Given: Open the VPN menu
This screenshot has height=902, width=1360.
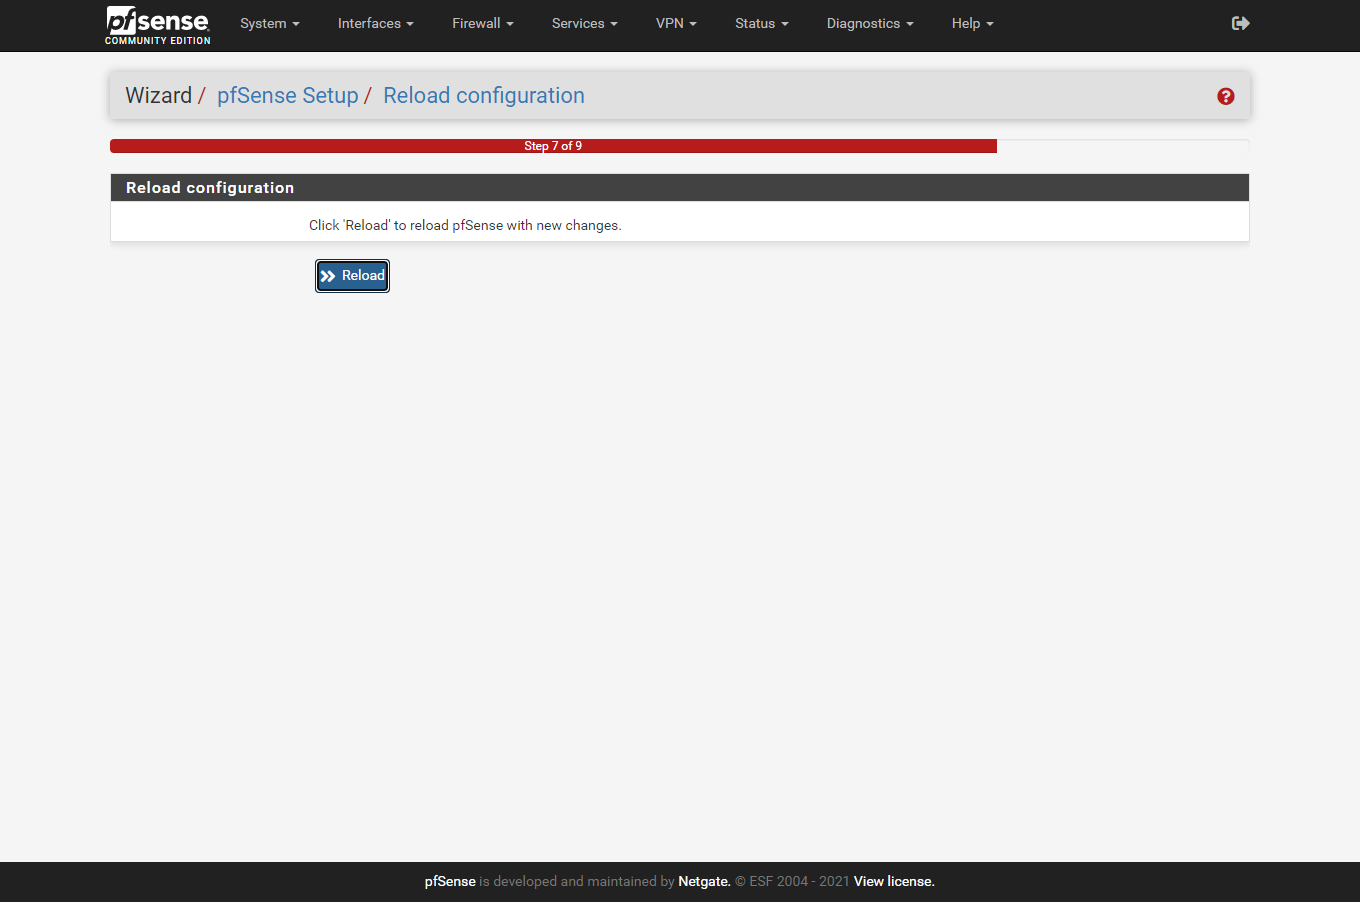Looking at the screenshot, I should 676,23.
